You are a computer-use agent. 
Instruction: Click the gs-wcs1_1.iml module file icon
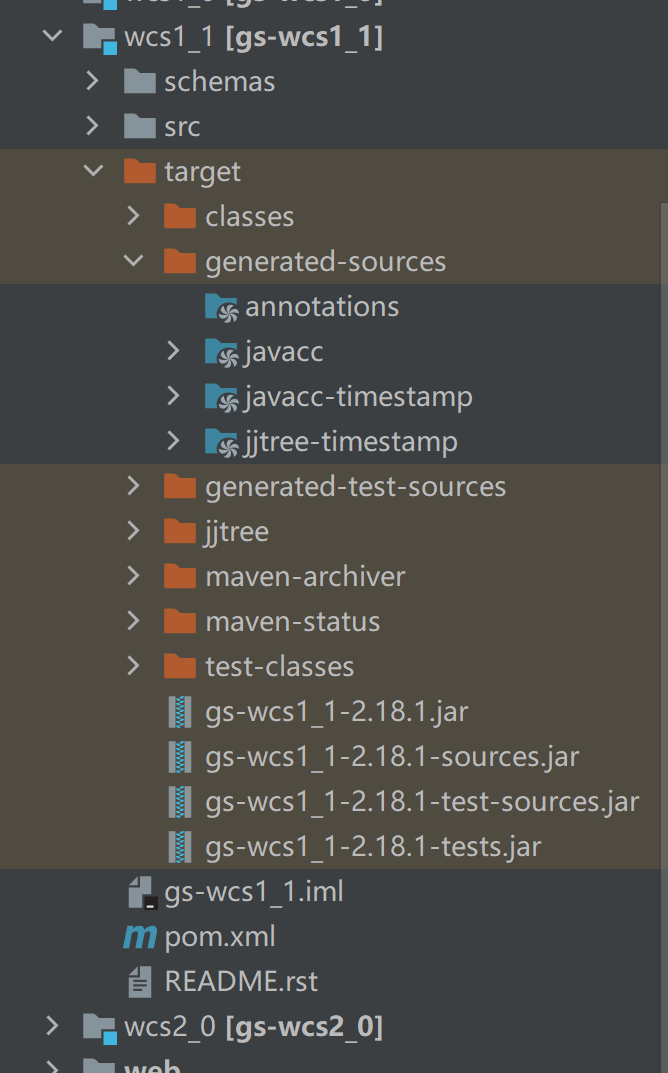click(x=141, y=892)
